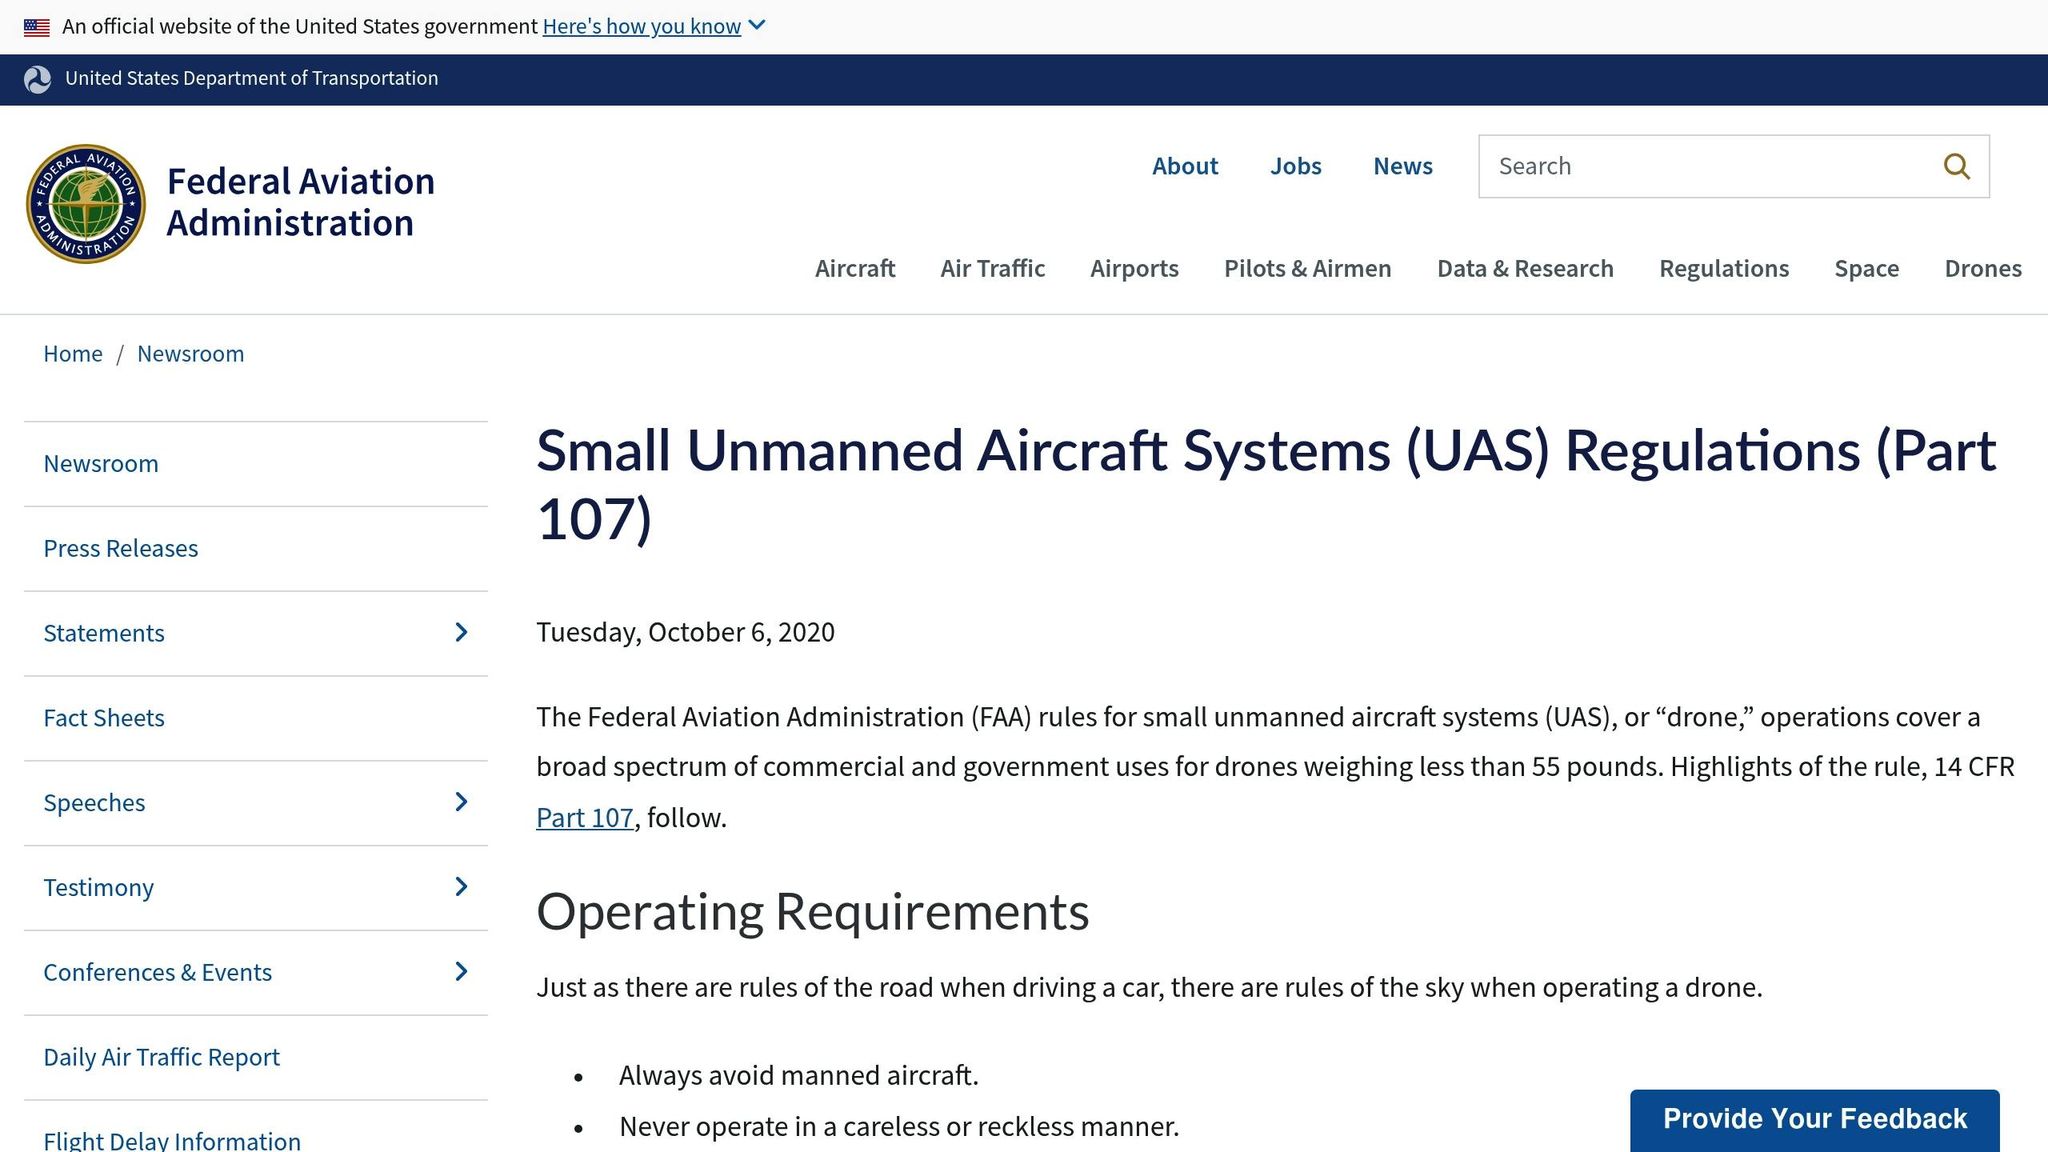The height and width of the screenshot is (1152, 2048).
Task: Click the Small Unmanned Aircraft Systems page title
Action: coord(1266,485)
